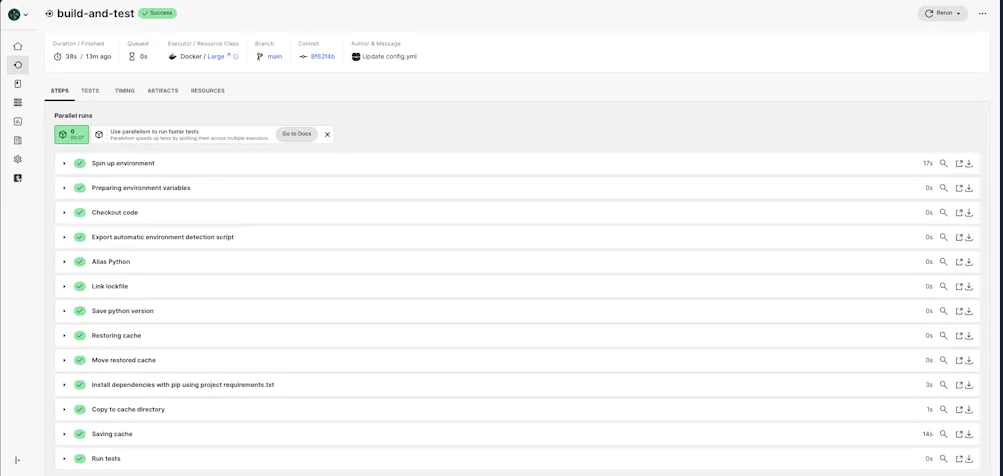
Task: Open Alias Python output in new tab
Action: (x=959, y=262)
